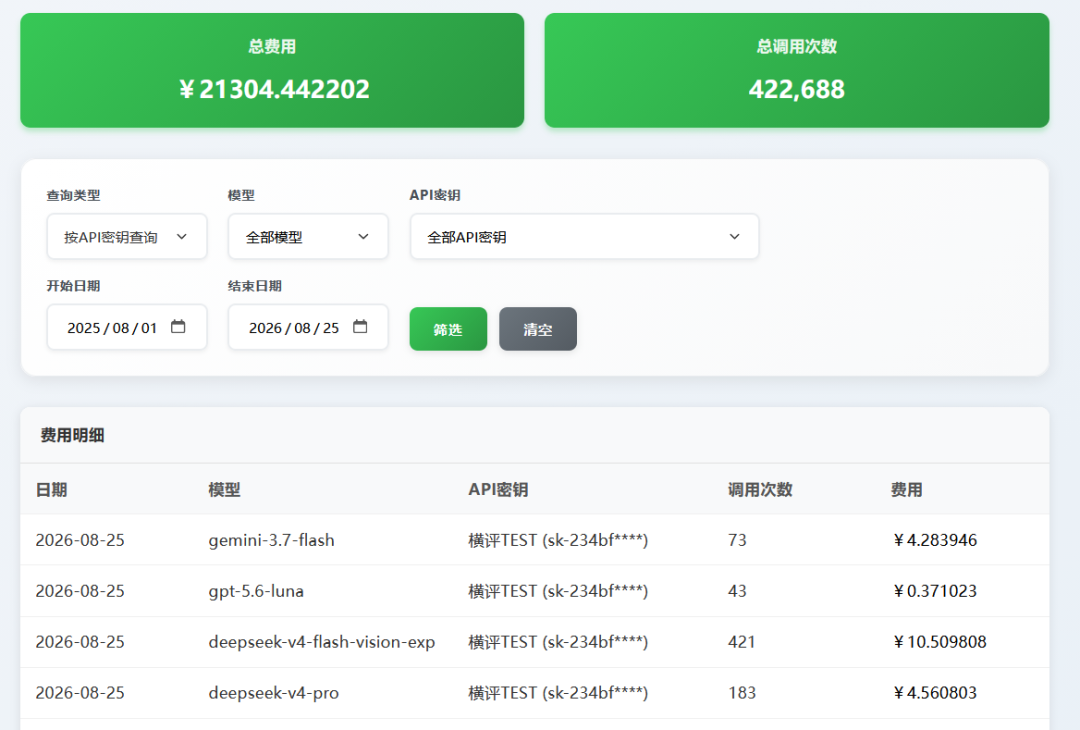Click the date cell in gemini-3.7-flash row
This screenshot has height=730, width=1080.
tap(80, 541)
